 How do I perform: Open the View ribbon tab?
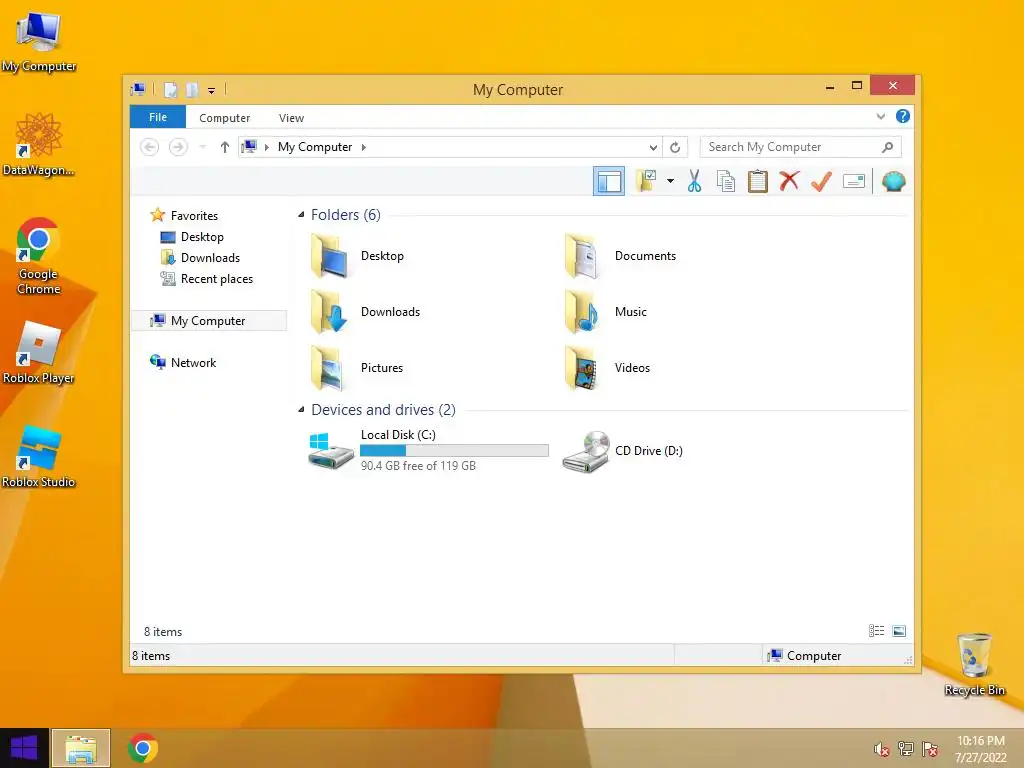[x=291, y=118]
